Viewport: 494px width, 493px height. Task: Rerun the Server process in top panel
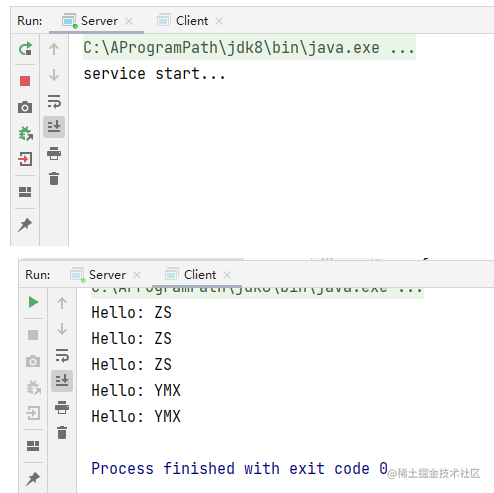[25, 49]
